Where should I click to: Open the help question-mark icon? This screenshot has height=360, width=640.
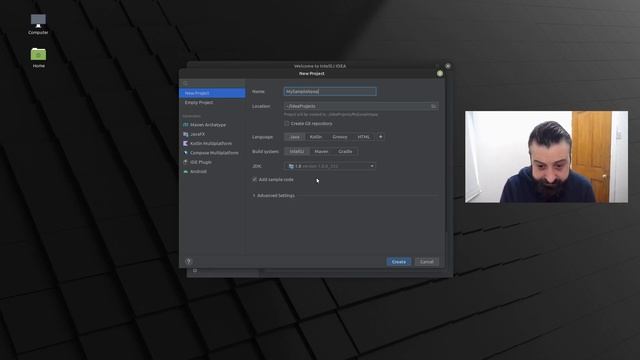[189, 261]
